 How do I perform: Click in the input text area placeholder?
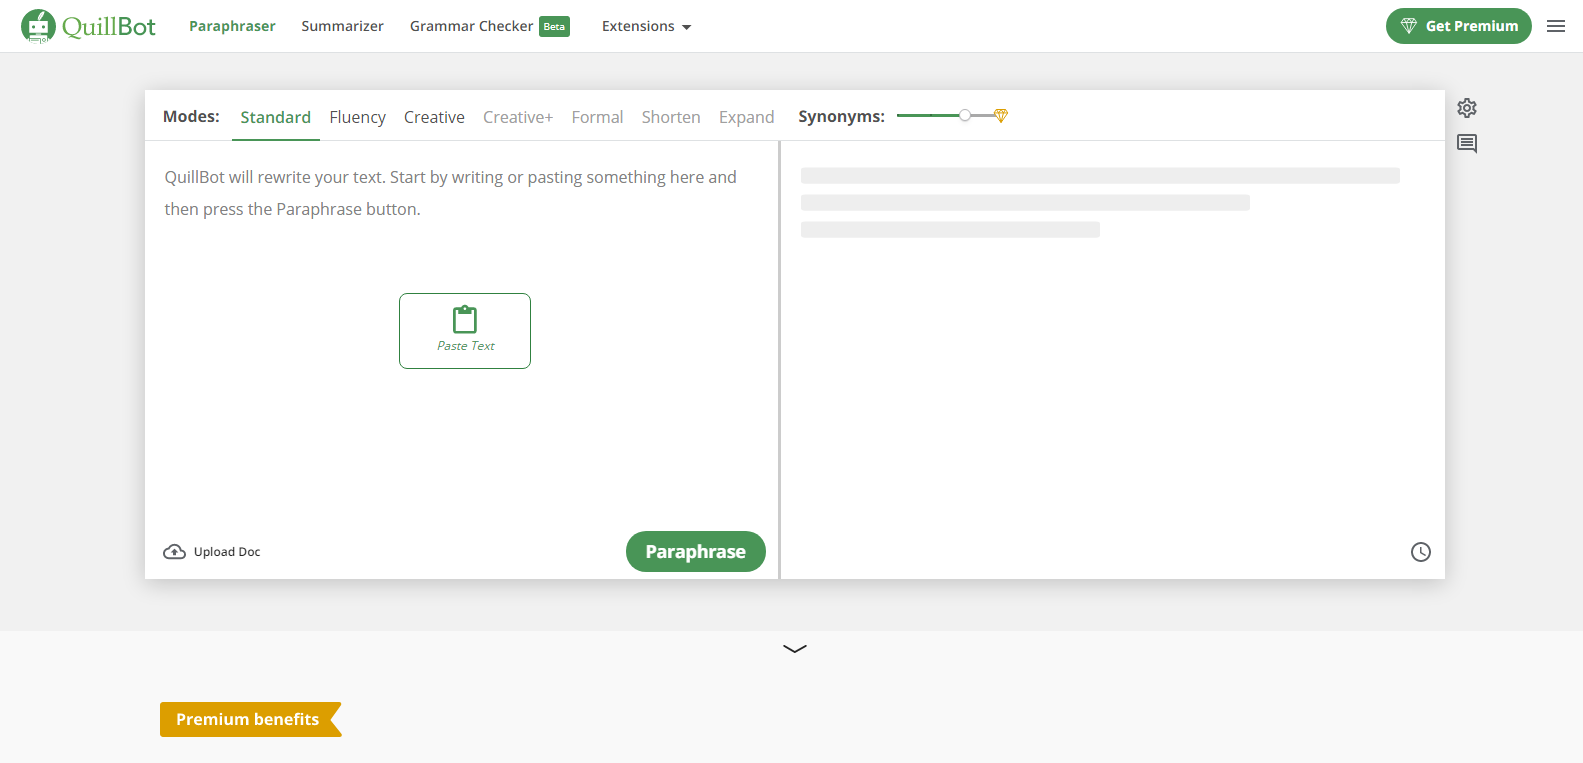click(451, 193)
